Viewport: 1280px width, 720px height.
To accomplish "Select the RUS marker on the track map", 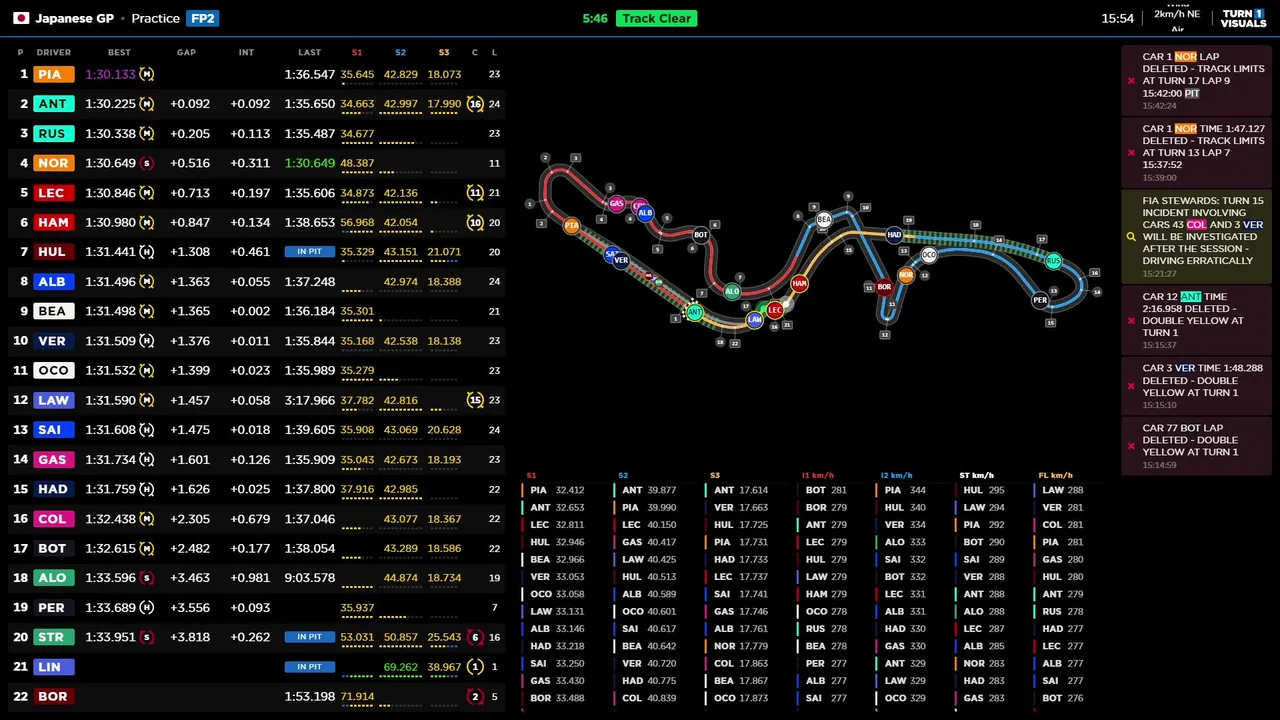I will (1053, 261).
